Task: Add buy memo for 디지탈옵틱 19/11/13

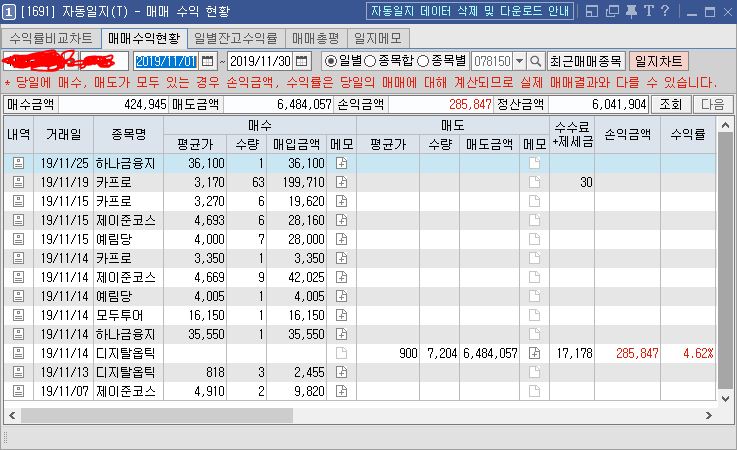Action: (x=342, y=372)
